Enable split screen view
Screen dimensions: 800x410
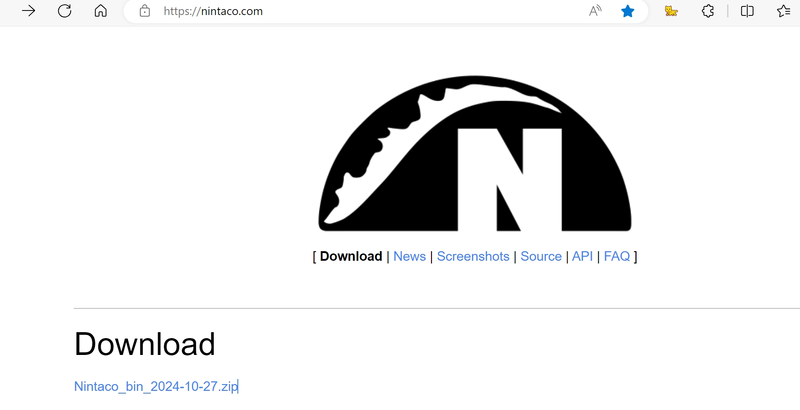(747, 11)
